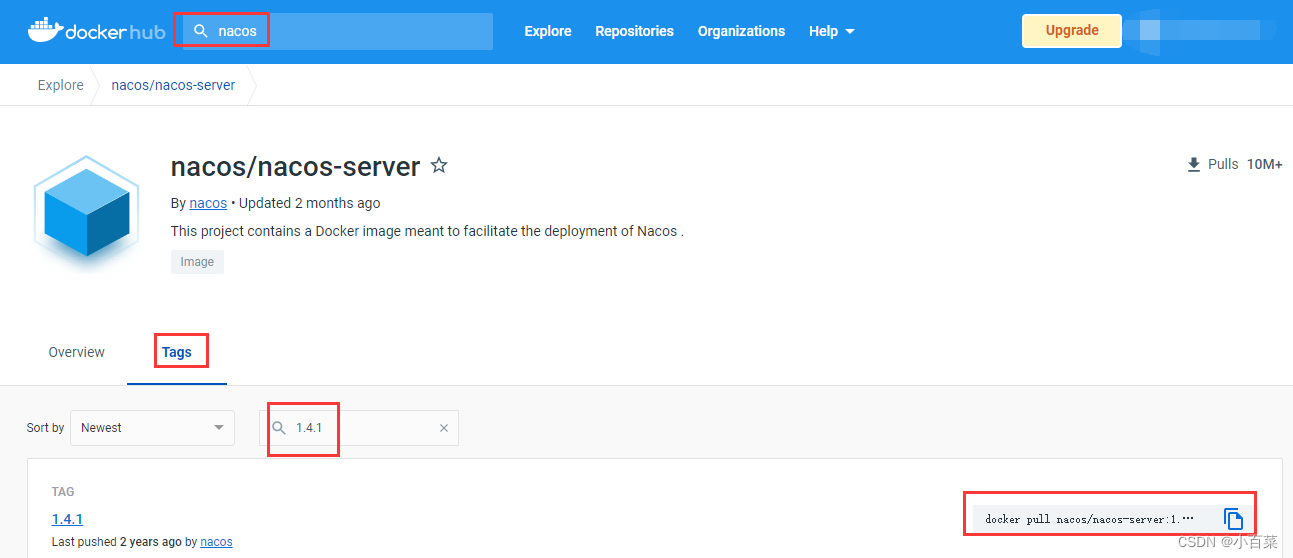The image size is (1293, 558).
Task: Click the 'Updated 2 months ago' text
Action: click(x=310, y=203)
